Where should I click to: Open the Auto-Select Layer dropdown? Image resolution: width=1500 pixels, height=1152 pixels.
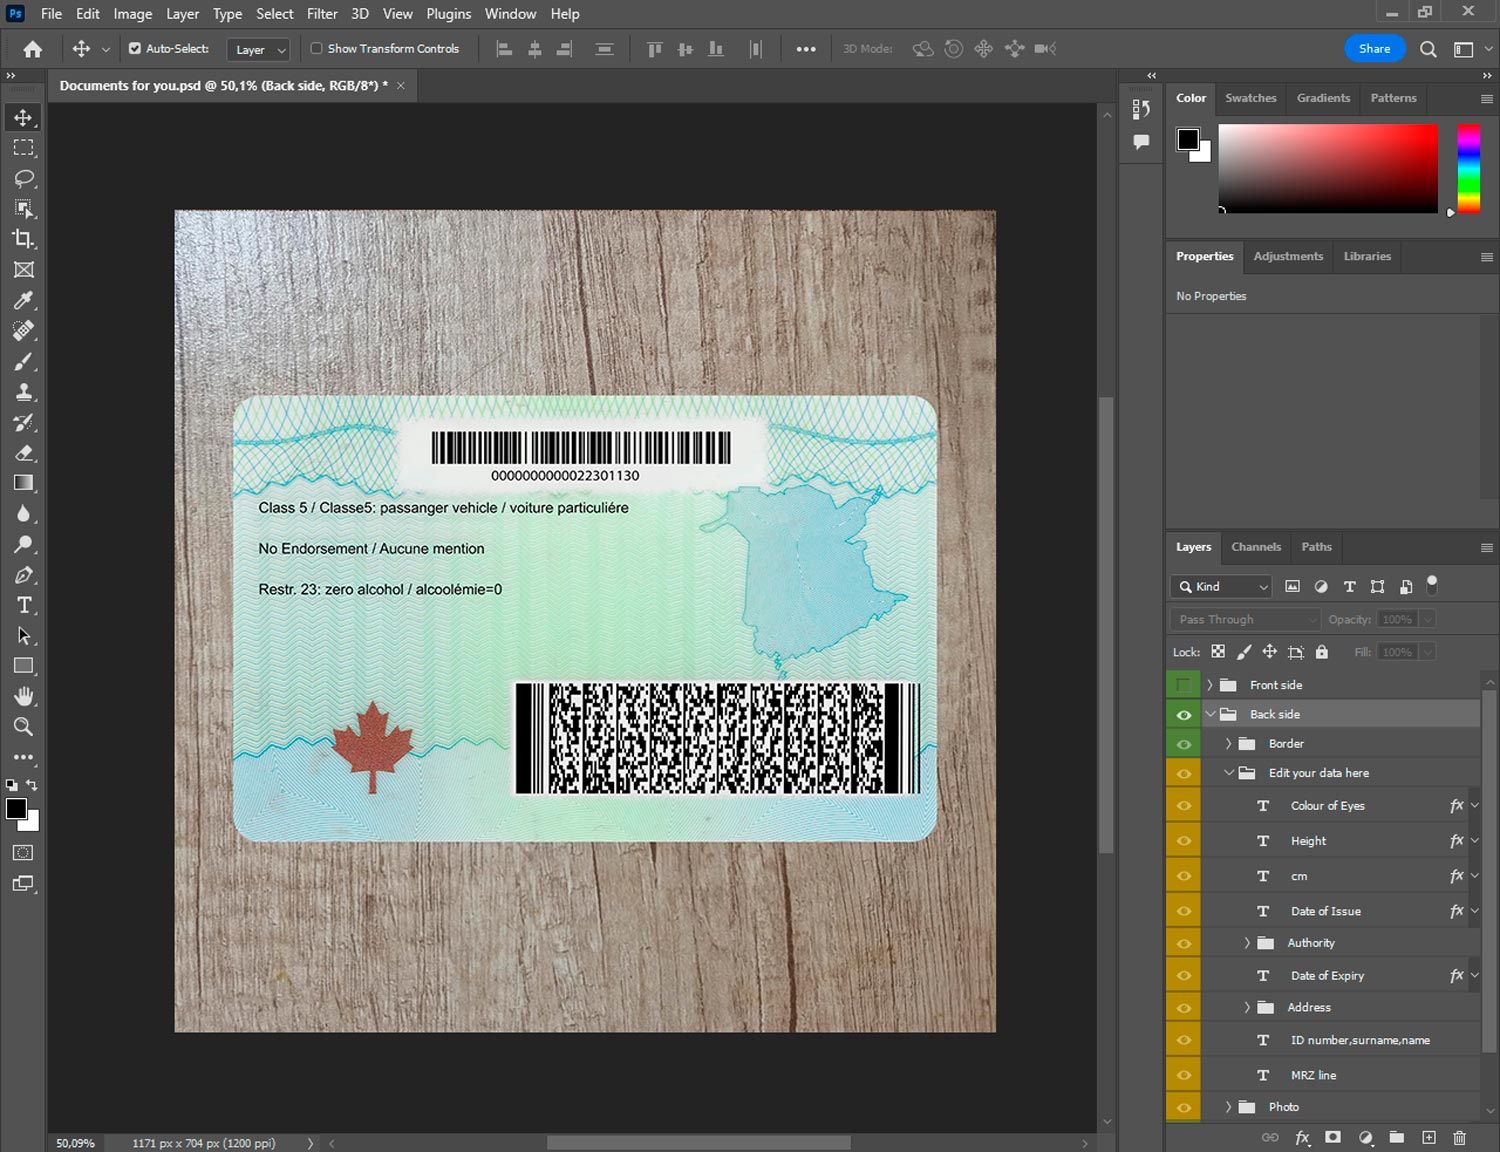click(x=259, y=49)
